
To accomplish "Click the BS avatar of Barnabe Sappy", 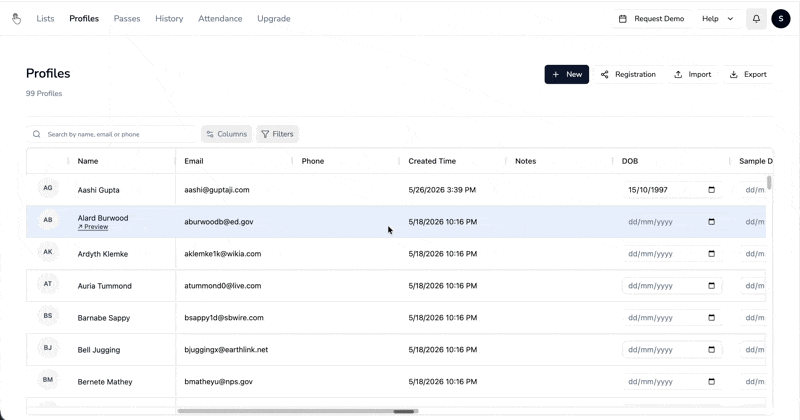I will tap(48, 316).
